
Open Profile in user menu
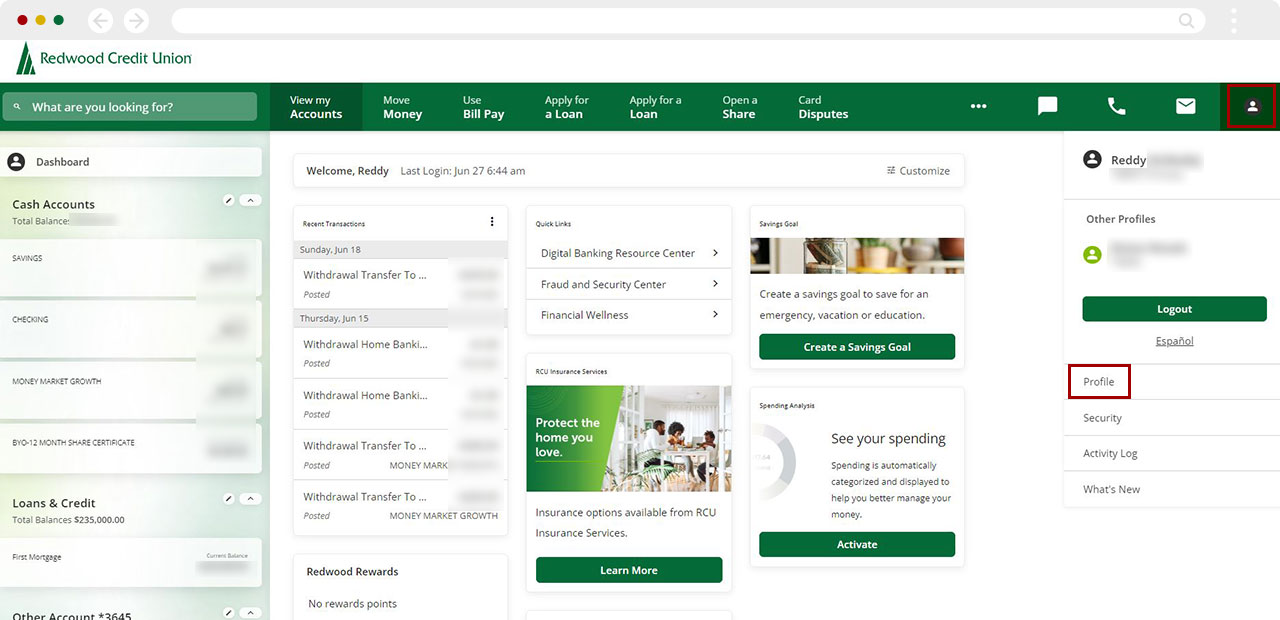click(1099, 382)
